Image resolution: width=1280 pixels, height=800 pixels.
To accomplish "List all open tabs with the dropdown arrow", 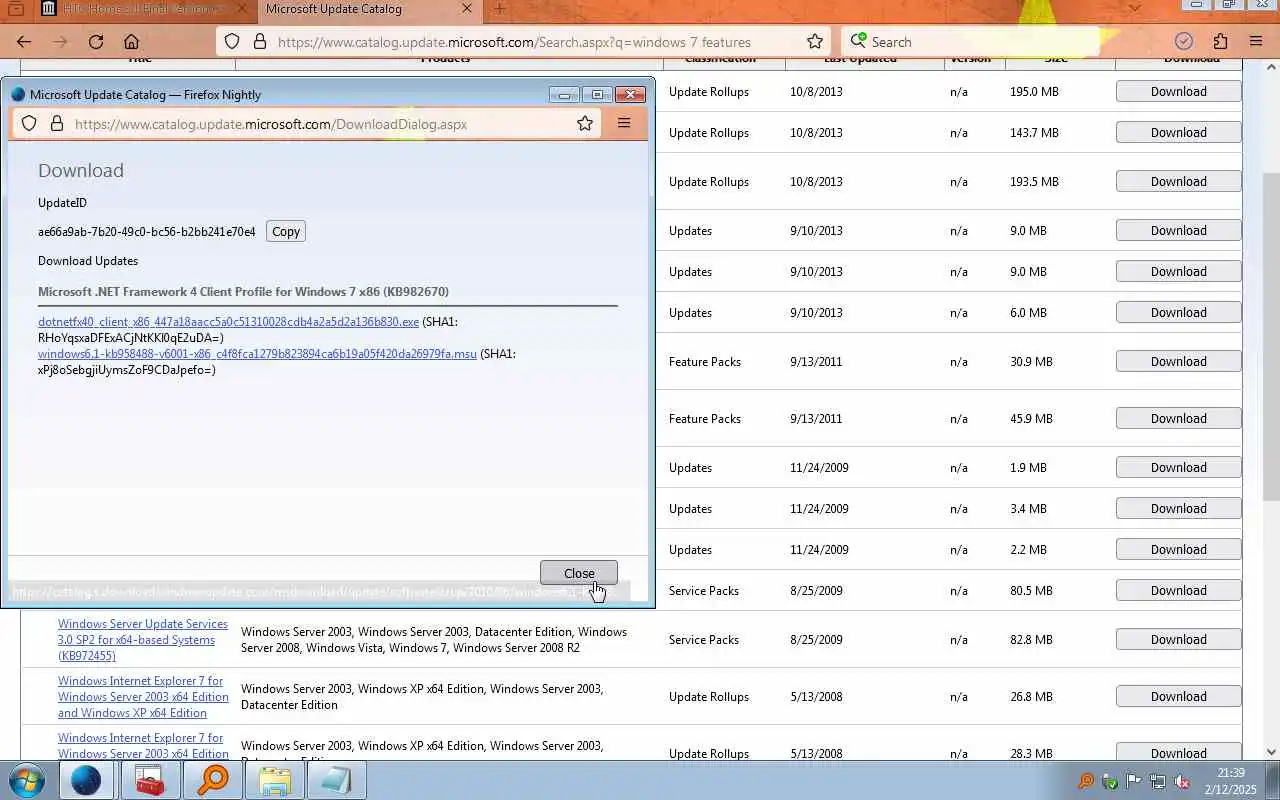I will 1134,9.
